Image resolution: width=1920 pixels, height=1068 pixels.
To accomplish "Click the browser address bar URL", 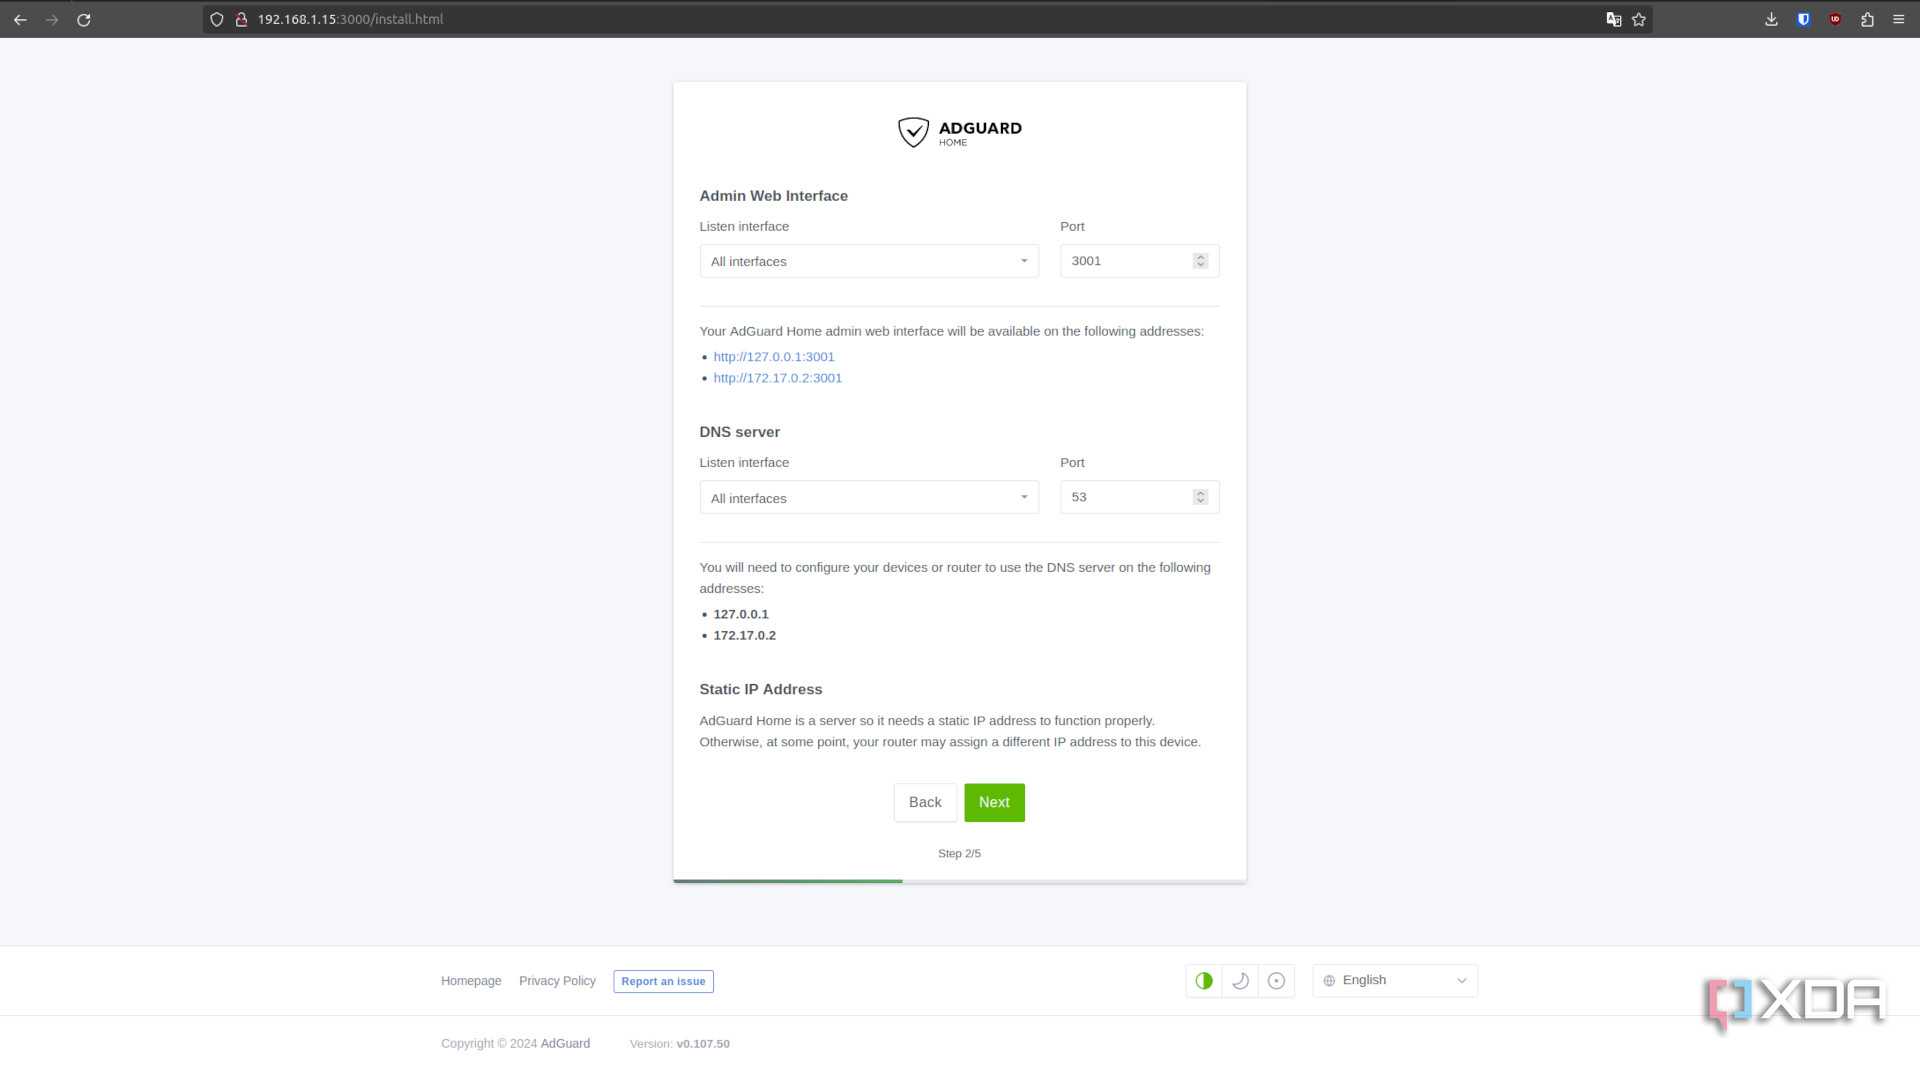I will [x=350, y=19].
